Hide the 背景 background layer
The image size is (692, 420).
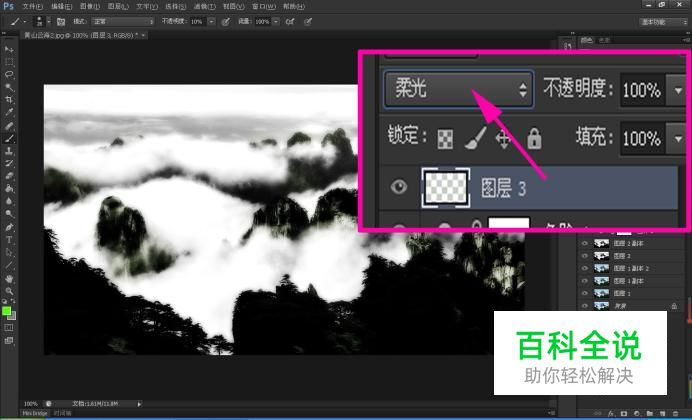coord(585,305)
